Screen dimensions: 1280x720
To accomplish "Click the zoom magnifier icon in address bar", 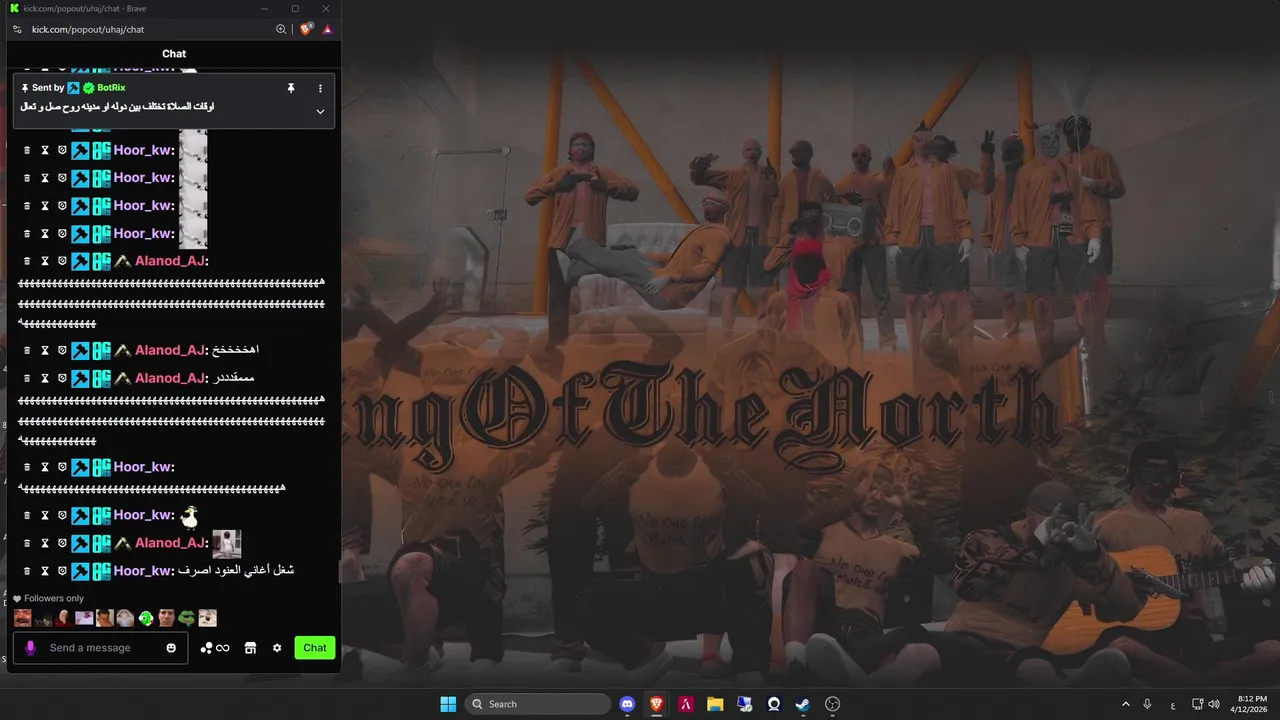I will pos(281,30).
